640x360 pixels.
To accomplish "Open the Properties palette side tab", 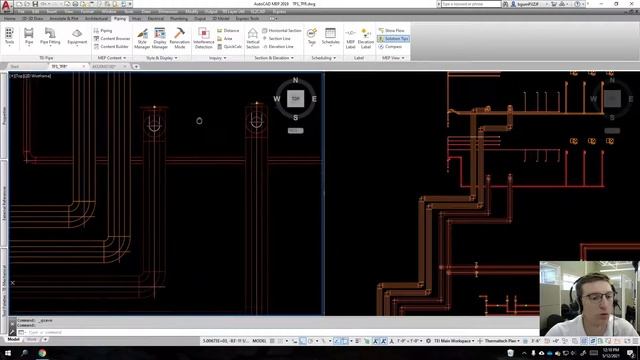I will [4, 116].
